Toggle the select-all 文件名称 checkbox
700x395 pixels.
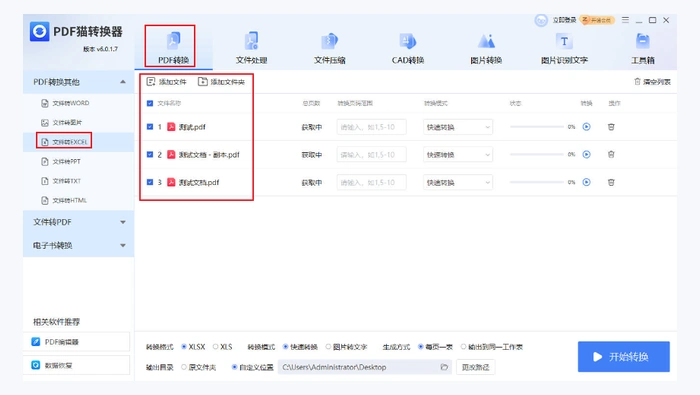[150, 103]
